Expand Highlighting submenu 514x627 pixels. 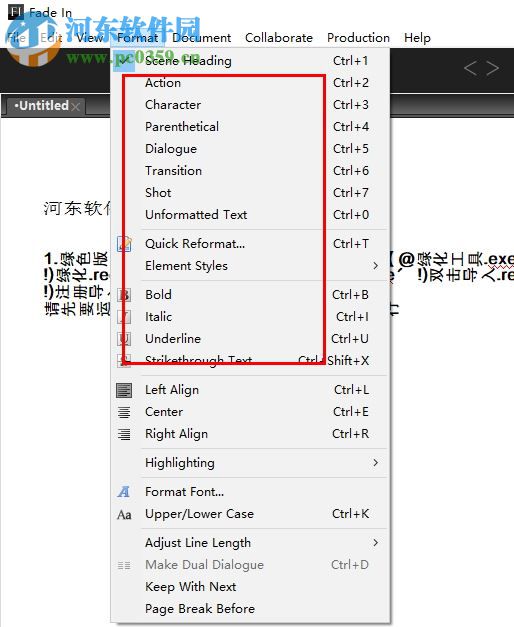[250, 463]
